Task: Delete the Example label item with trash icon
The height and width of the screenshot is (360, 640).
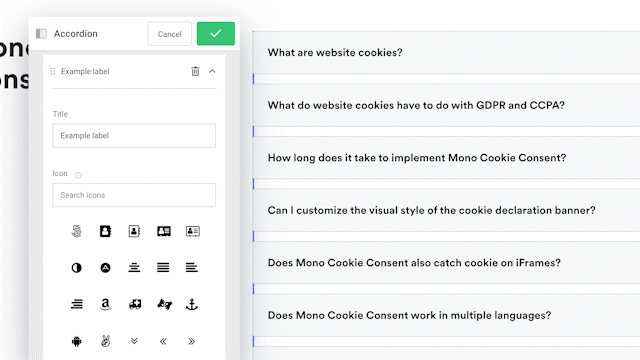Action: pyautogui.click(x=196, y=71)
